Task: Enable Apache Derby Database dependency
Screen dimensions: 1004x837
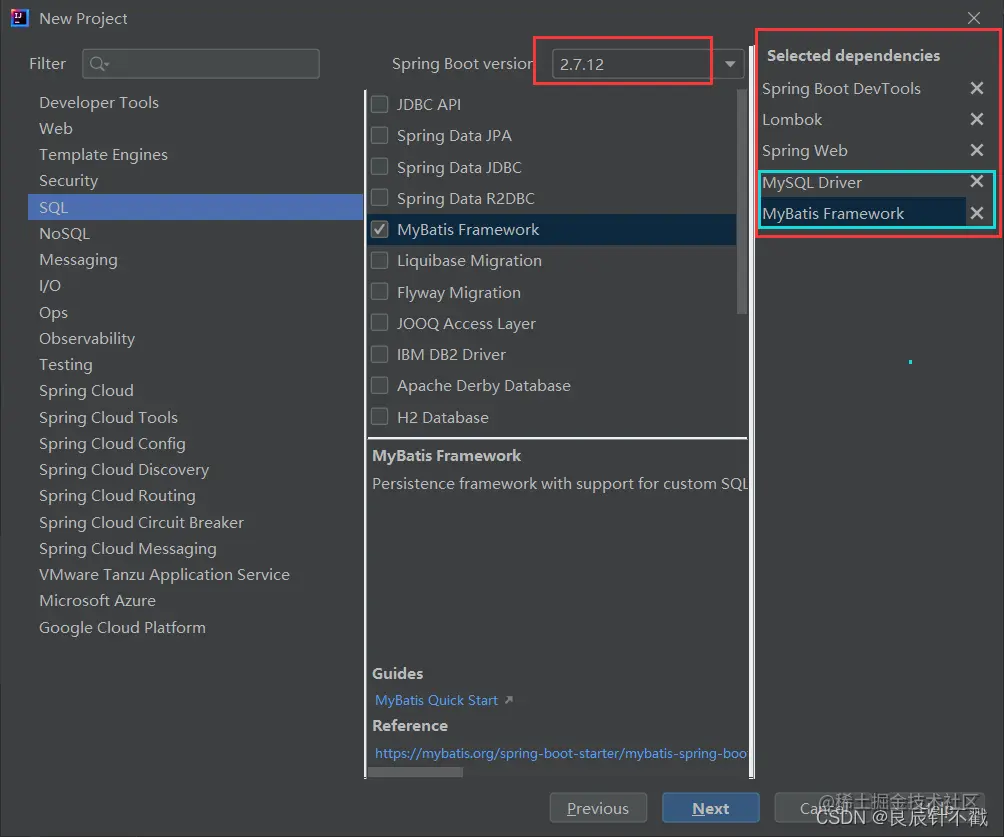Action: (380, 386)
